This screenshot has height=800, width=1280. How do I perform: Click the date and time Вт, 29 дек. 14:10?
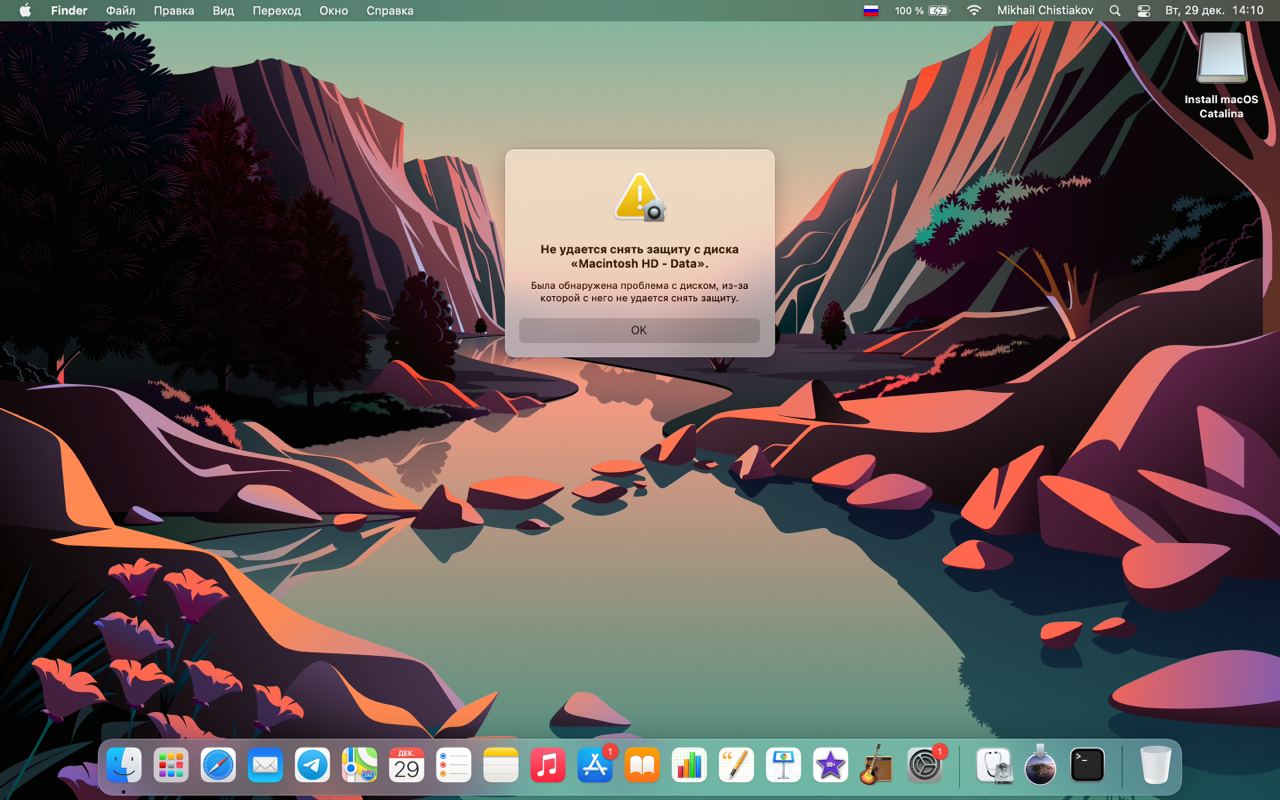point(1214,10)
